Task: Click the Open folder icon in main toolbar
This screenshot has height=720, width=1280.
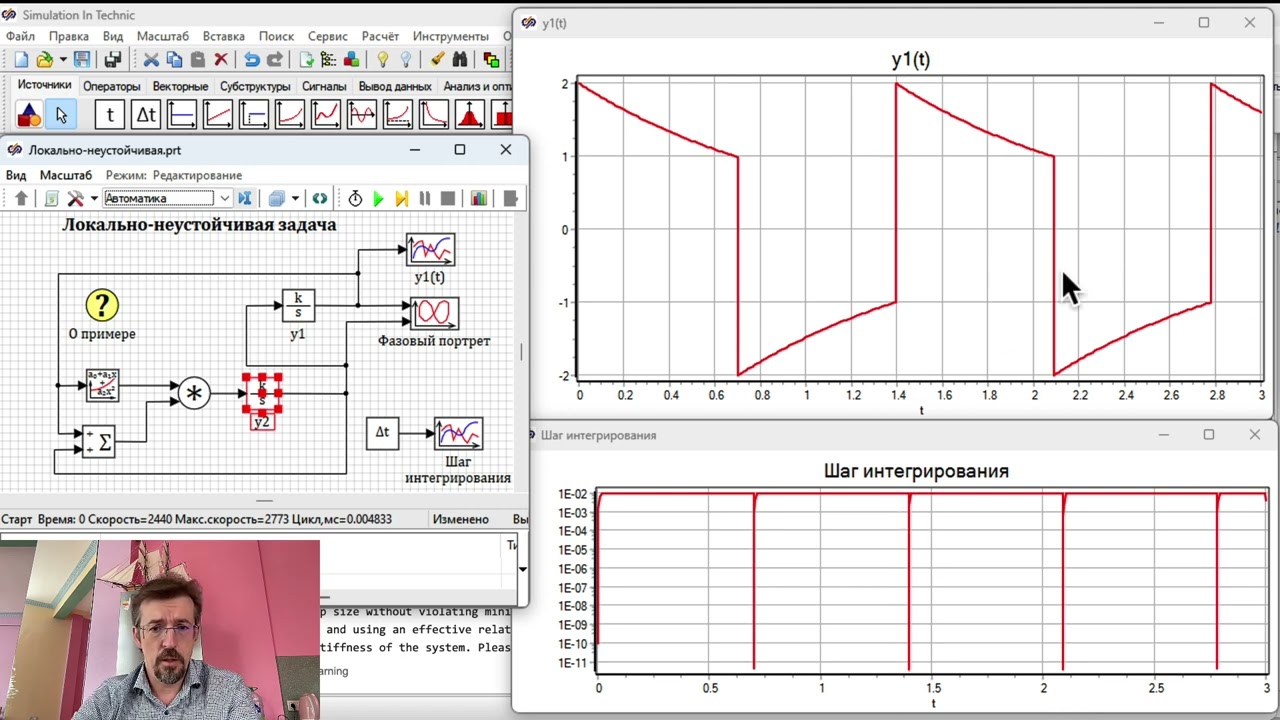Action: click(44, 60)
